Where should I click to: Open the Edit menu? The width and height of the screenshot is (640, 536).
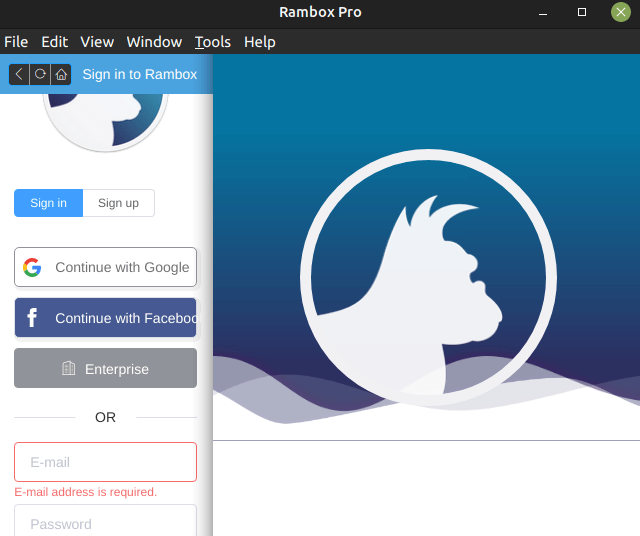pyautogui.click(x=54, y=42)
